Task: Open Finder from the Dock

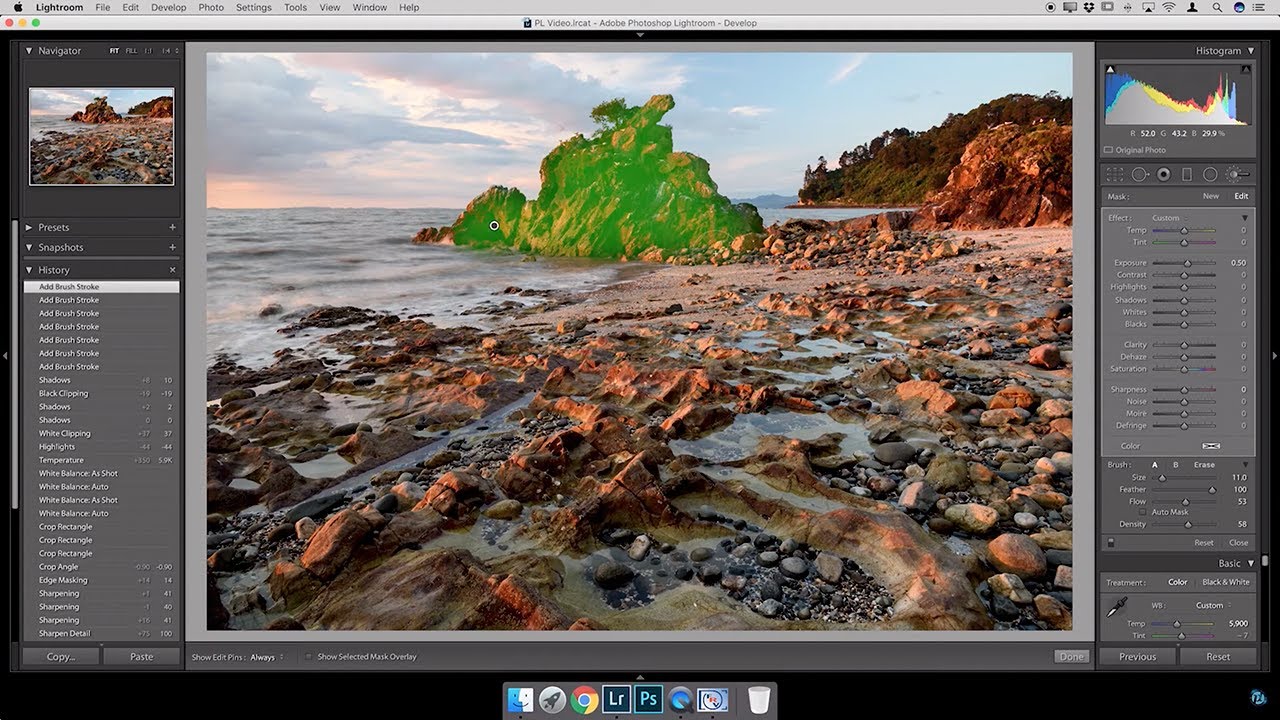Action: [x=520, y=699]
